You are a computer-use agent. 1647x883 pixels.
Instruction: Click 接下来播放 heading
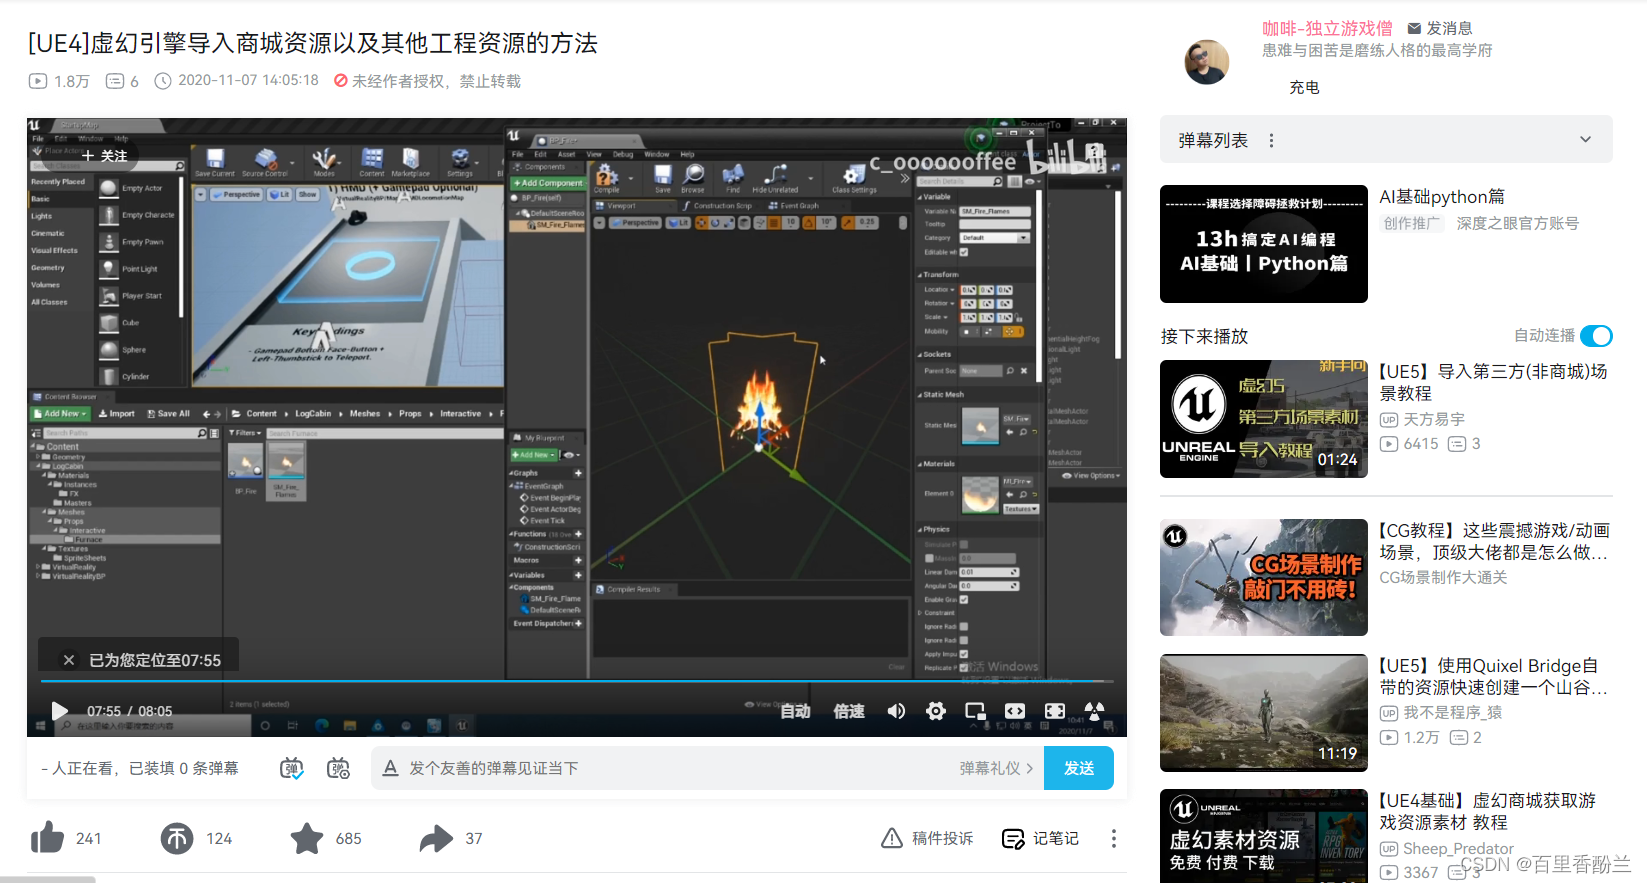(1204, 336)
